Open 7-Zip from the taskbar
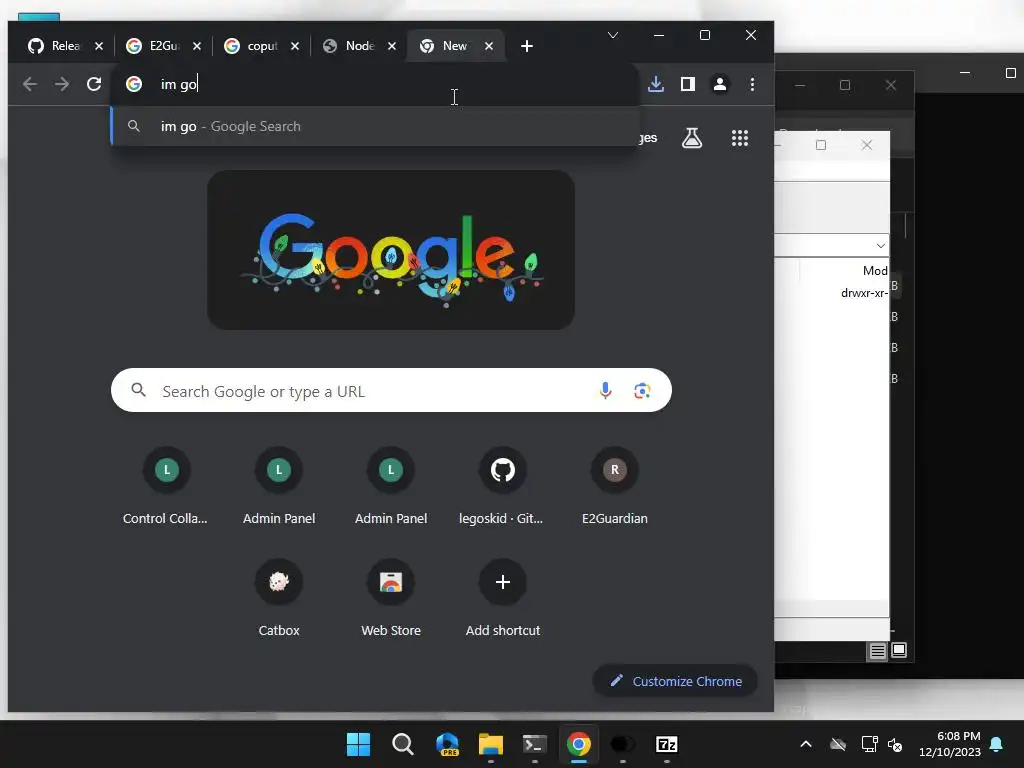Image resolution: width=1024 pixels, height=768 pixels. pos(666,744)
